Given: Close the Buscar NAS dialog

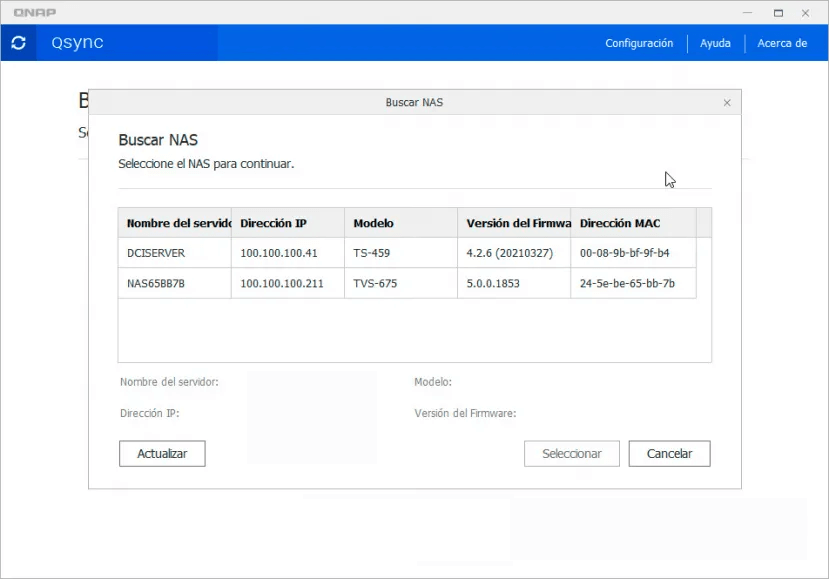Looking at the screenshot, I should coord(727,103).
